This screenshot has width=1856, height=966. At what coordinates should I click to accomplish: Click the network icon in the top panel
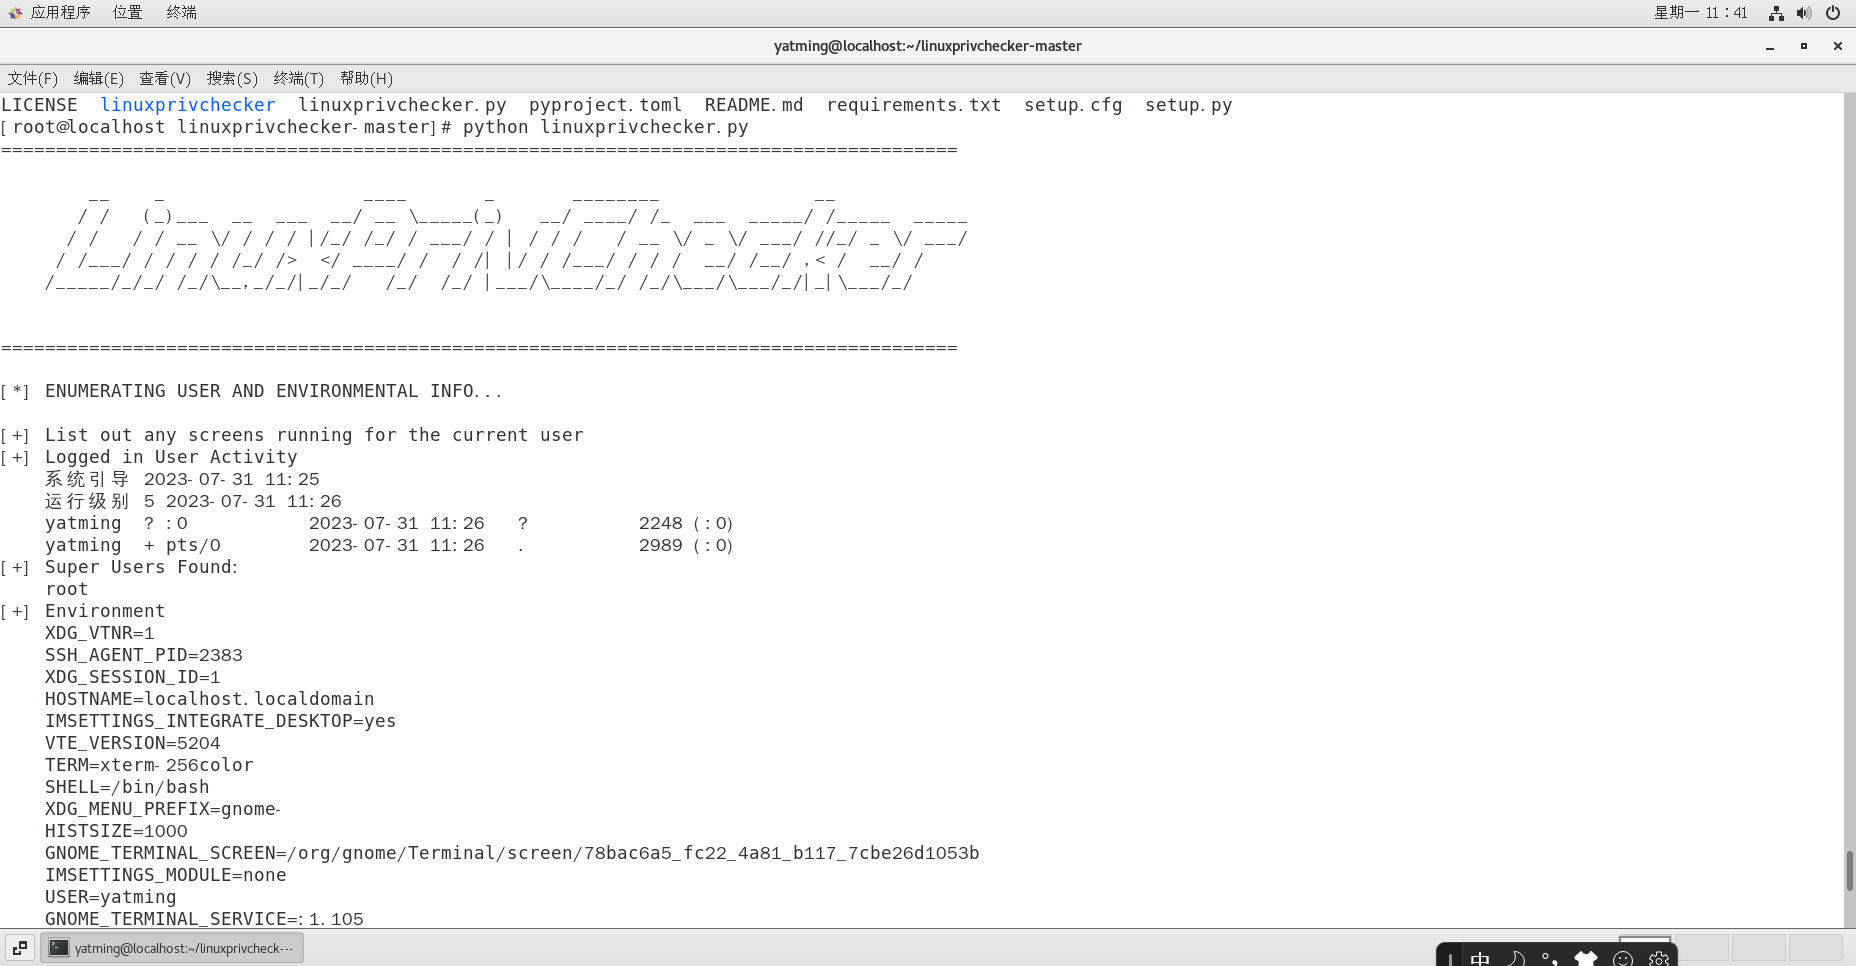(1774, 13)
